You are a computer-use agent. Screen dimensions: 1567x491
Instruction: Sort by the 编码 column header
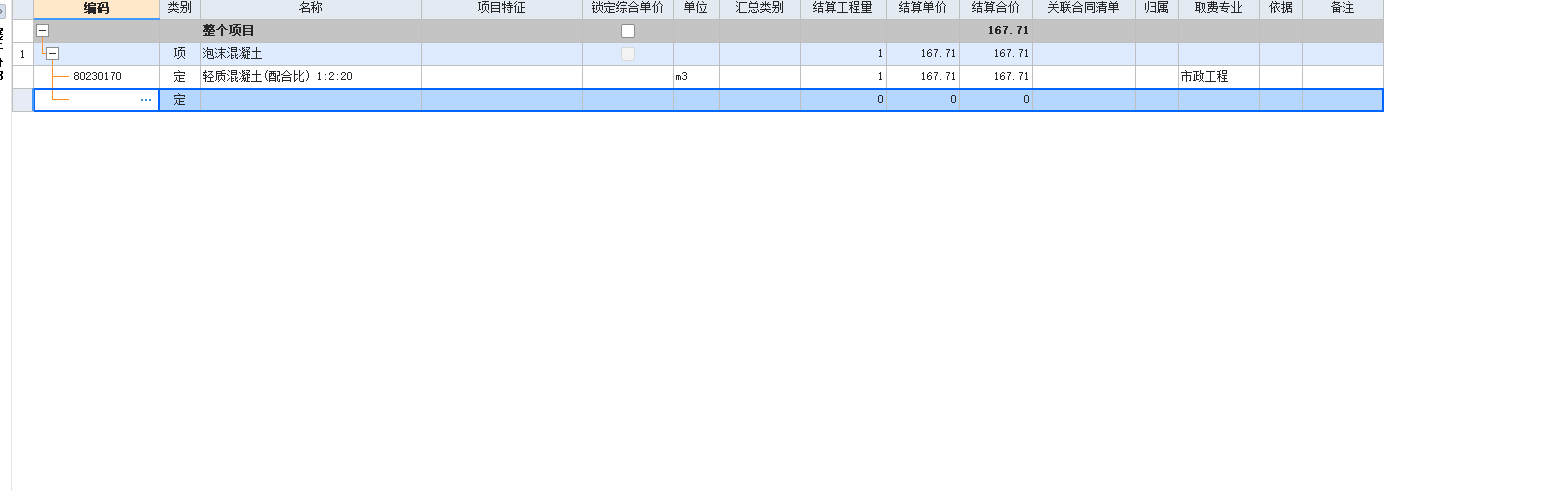(96, 8)
